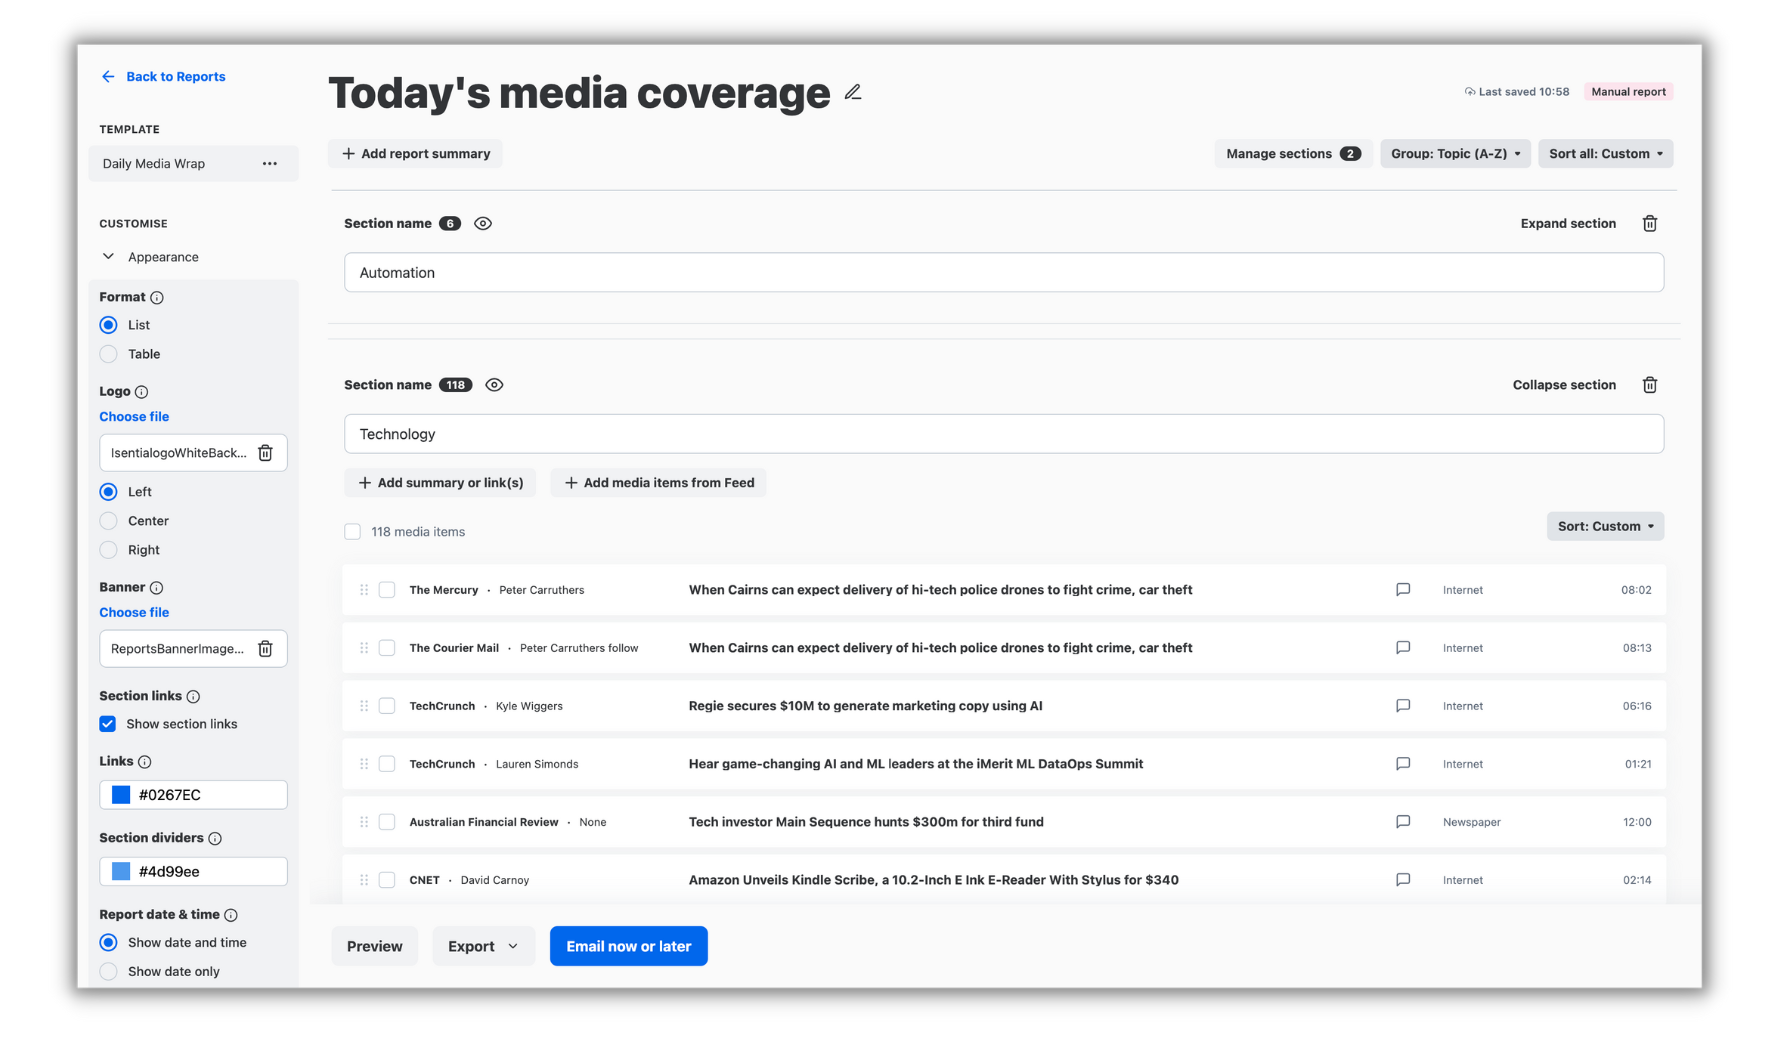The height and width of the screenshot is (1038, 1787).
Task: Open comment icon on CNET Kindle Scribe row
Action: [1403, 880]
